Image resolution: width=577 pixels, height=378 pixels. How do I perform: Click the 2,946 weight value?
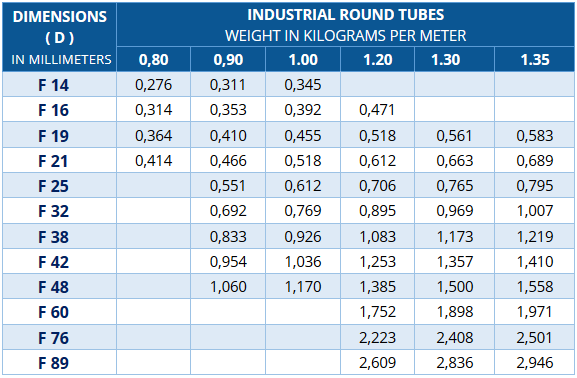(x=535, y=363)
